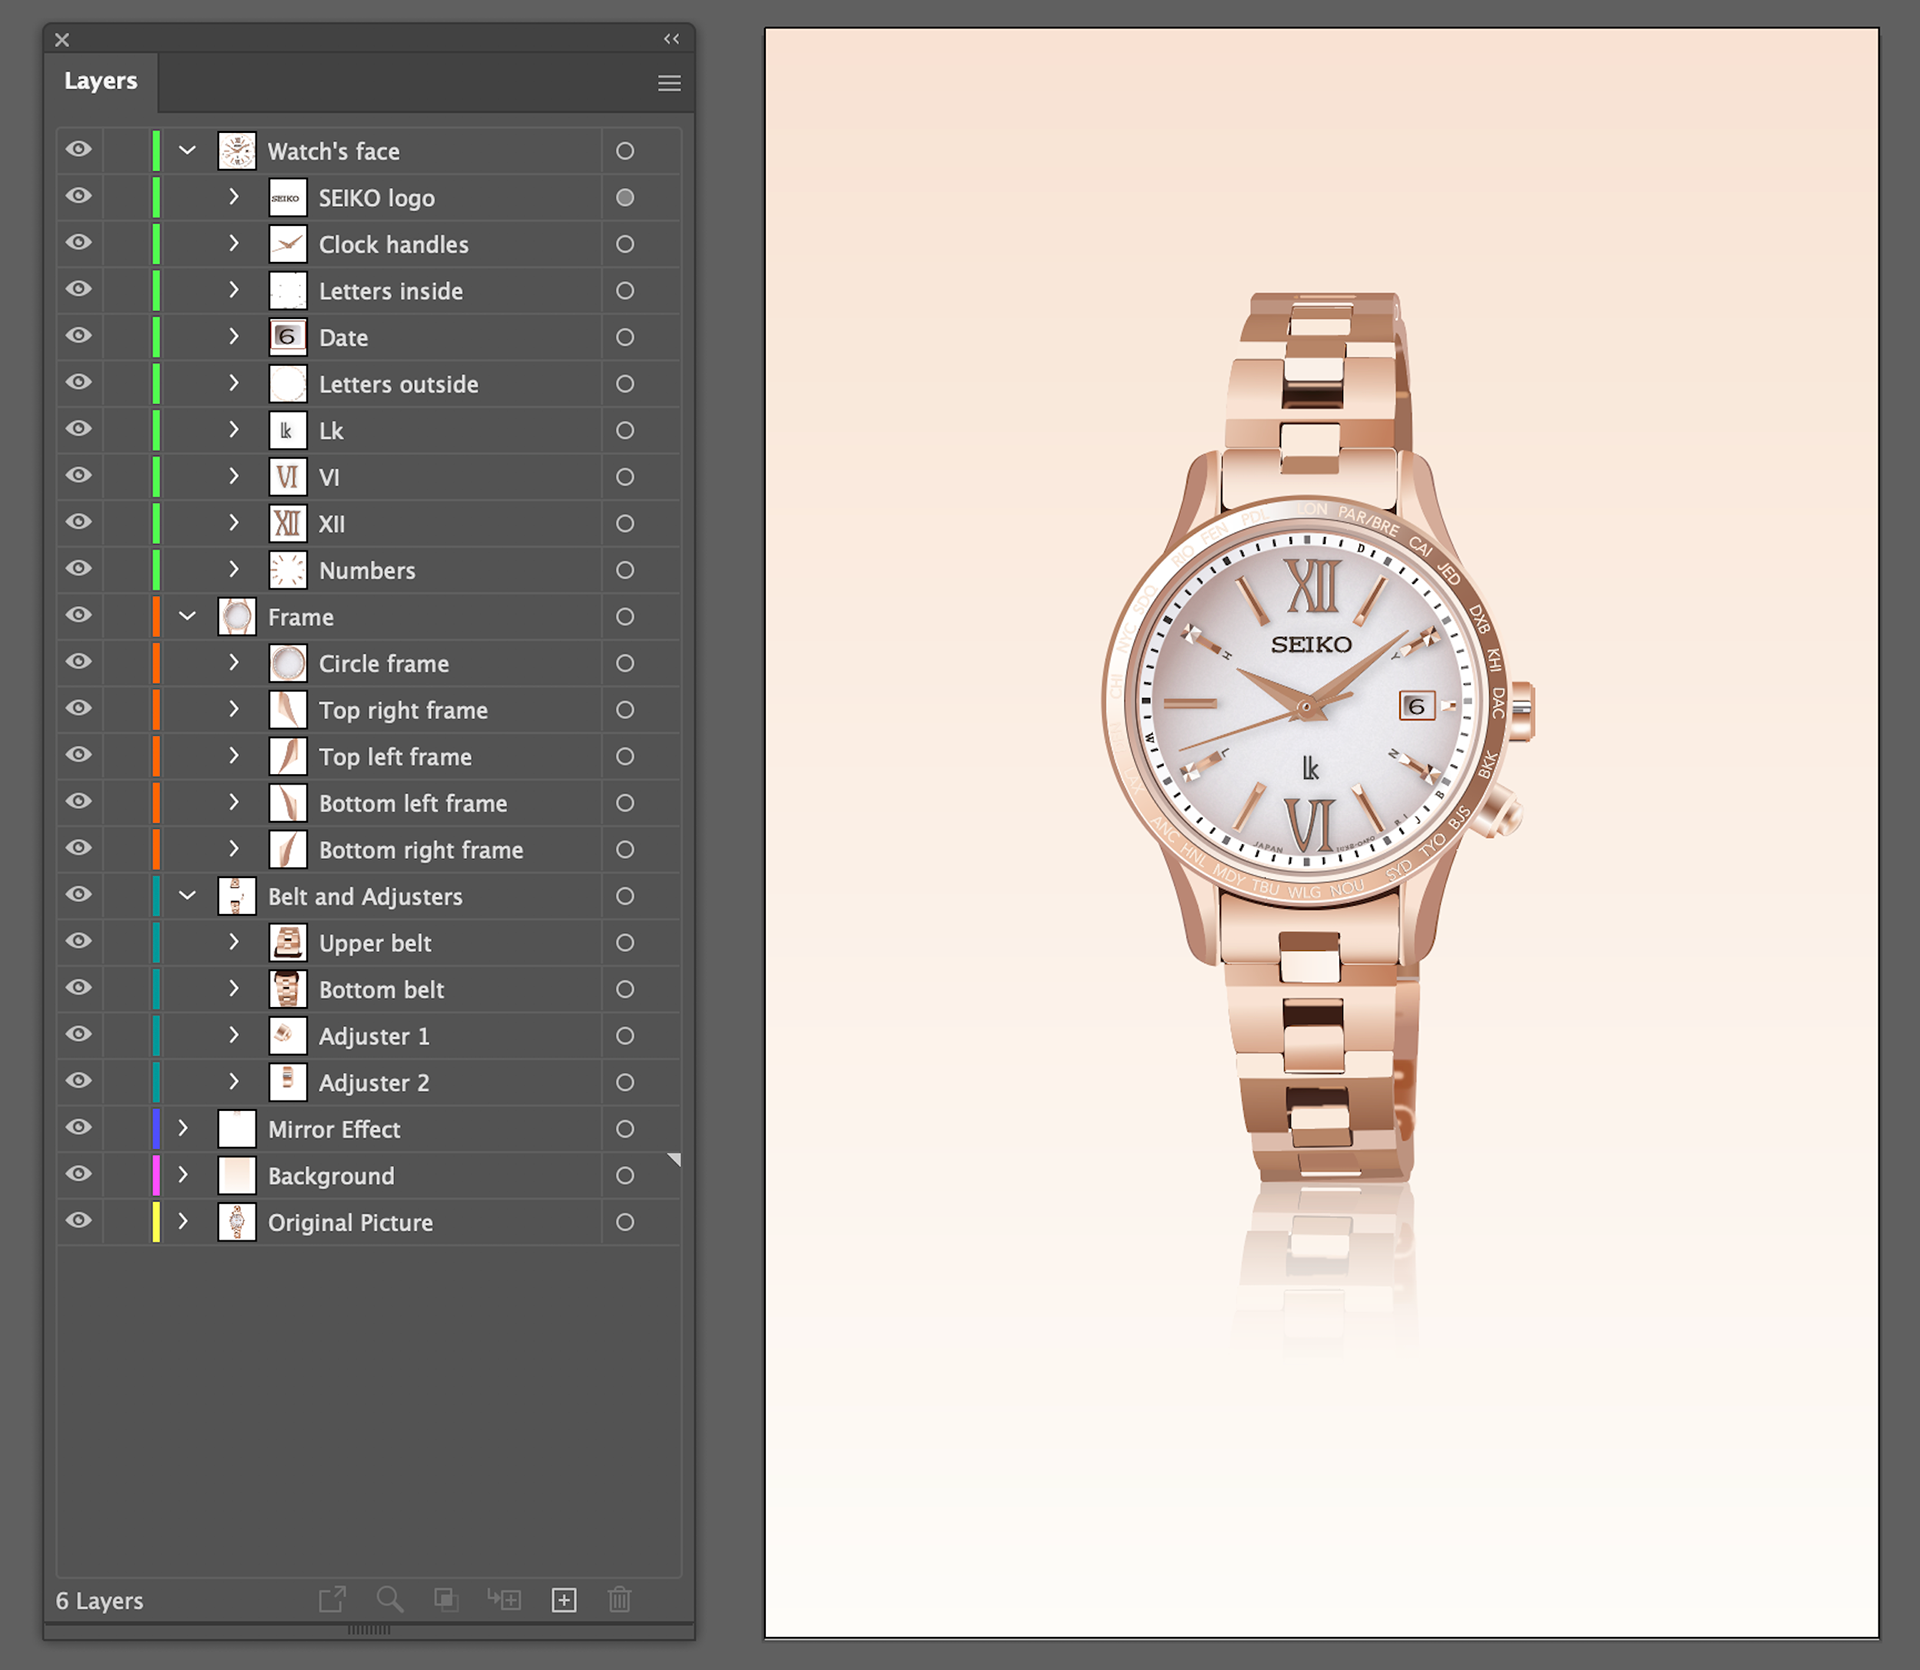Select the Top left frame layer row
This screenshot has height=1670, width=1920.
[369, 757]
